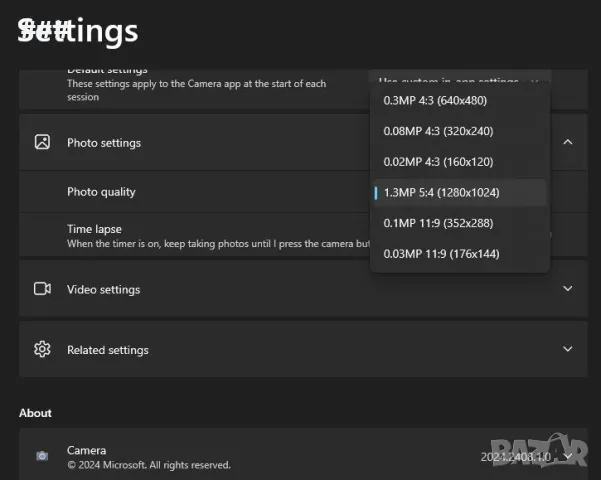Select 0.1MP 11:9 (352x288) option
The image size is (601, 480).
point(460,223)
